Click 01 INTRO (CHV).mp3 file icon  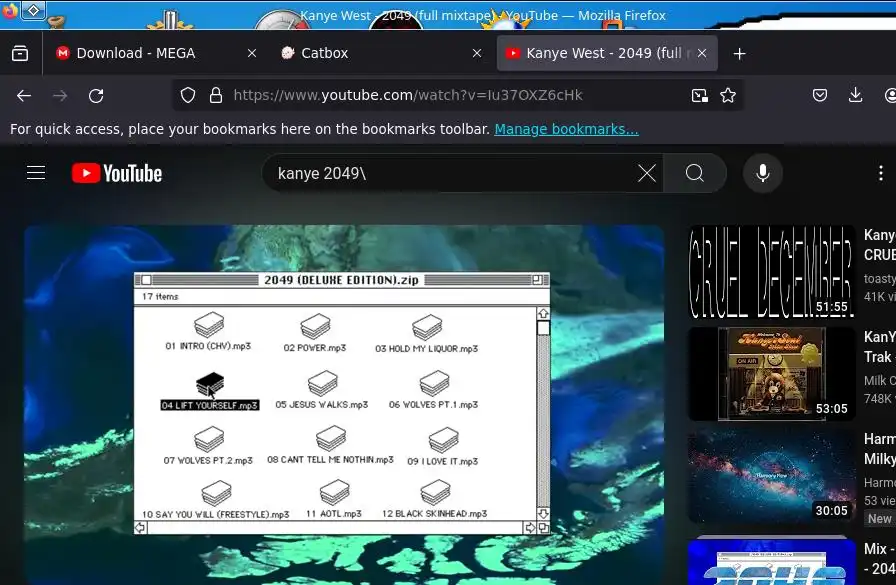pyautogui.click(x=209, y=324)
